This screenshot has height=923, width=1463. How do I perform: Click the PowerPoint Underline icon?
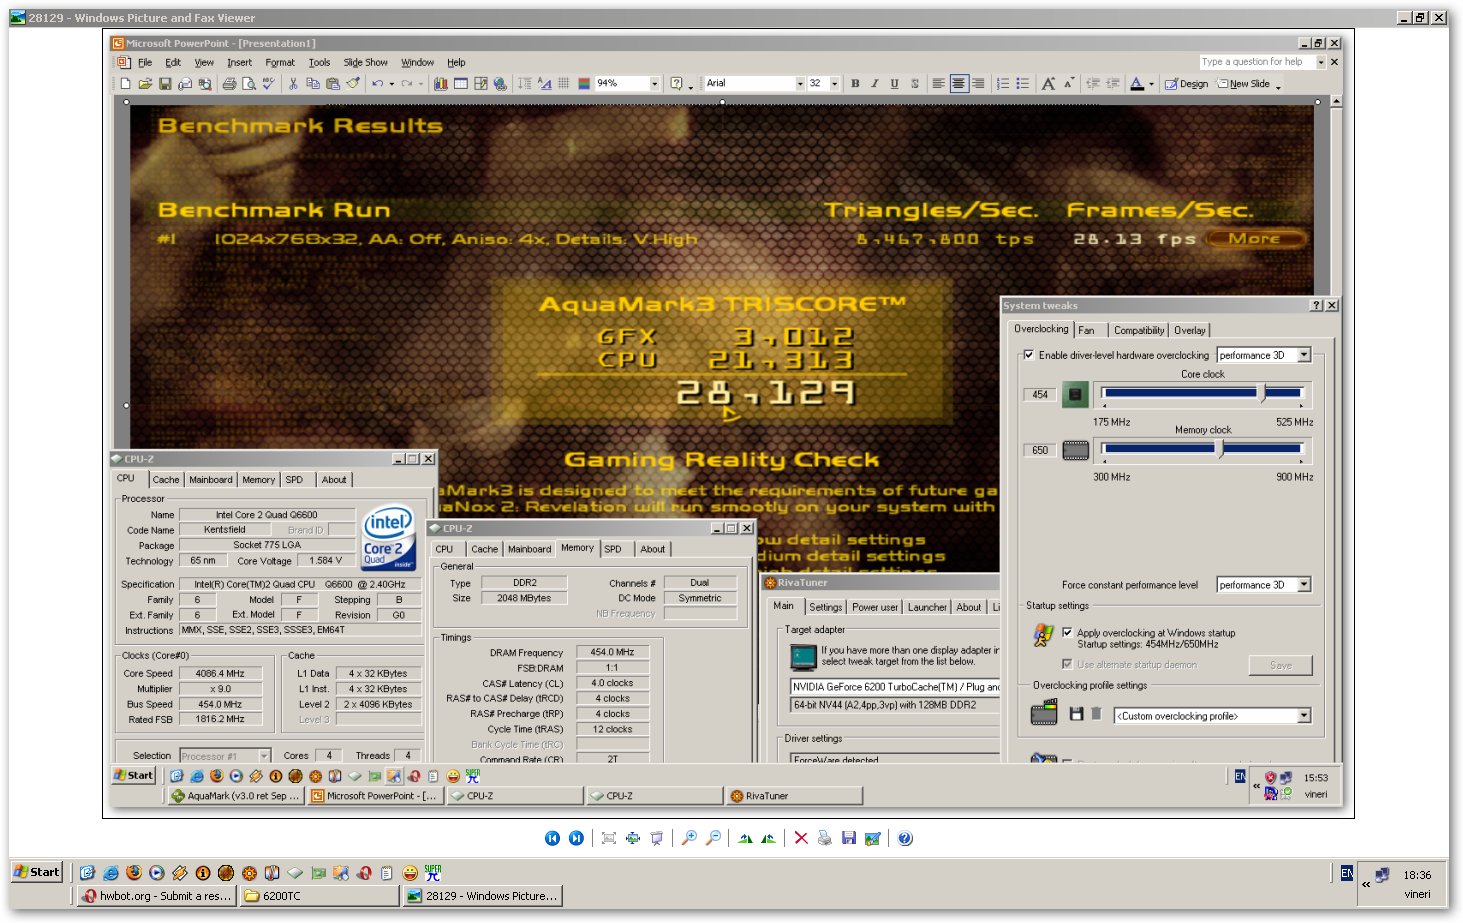[894, 84]
